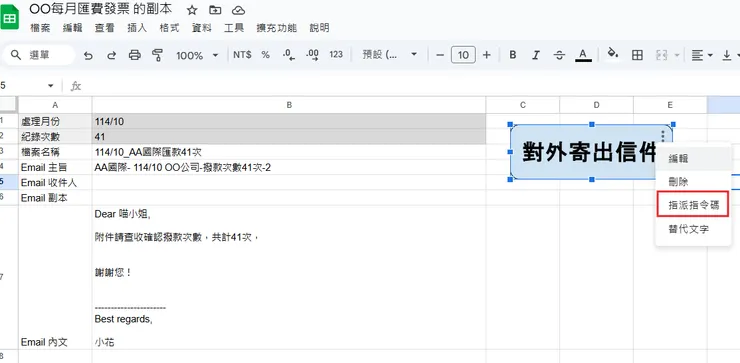Click into the formula bar

411,86
